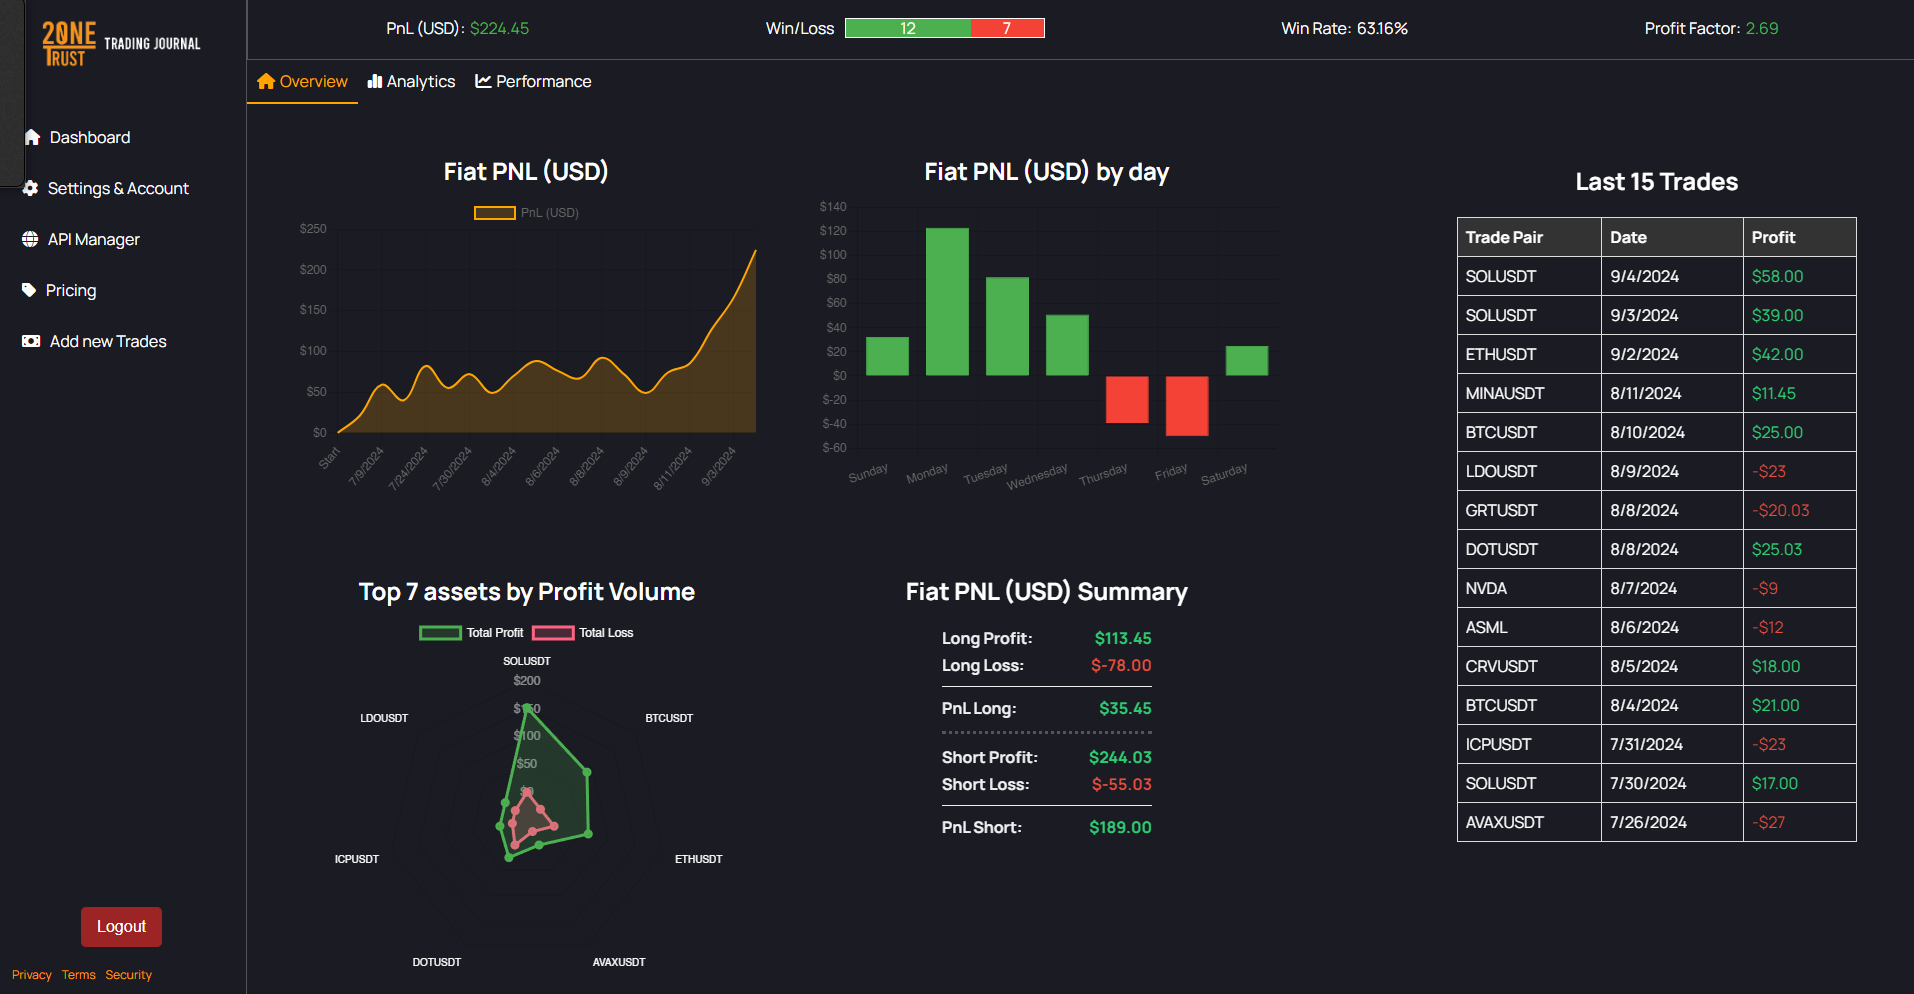This screenshot has height=994, width=1914.
Task: Toggle the Total Loss legend swatch
Action: point(553,633)
